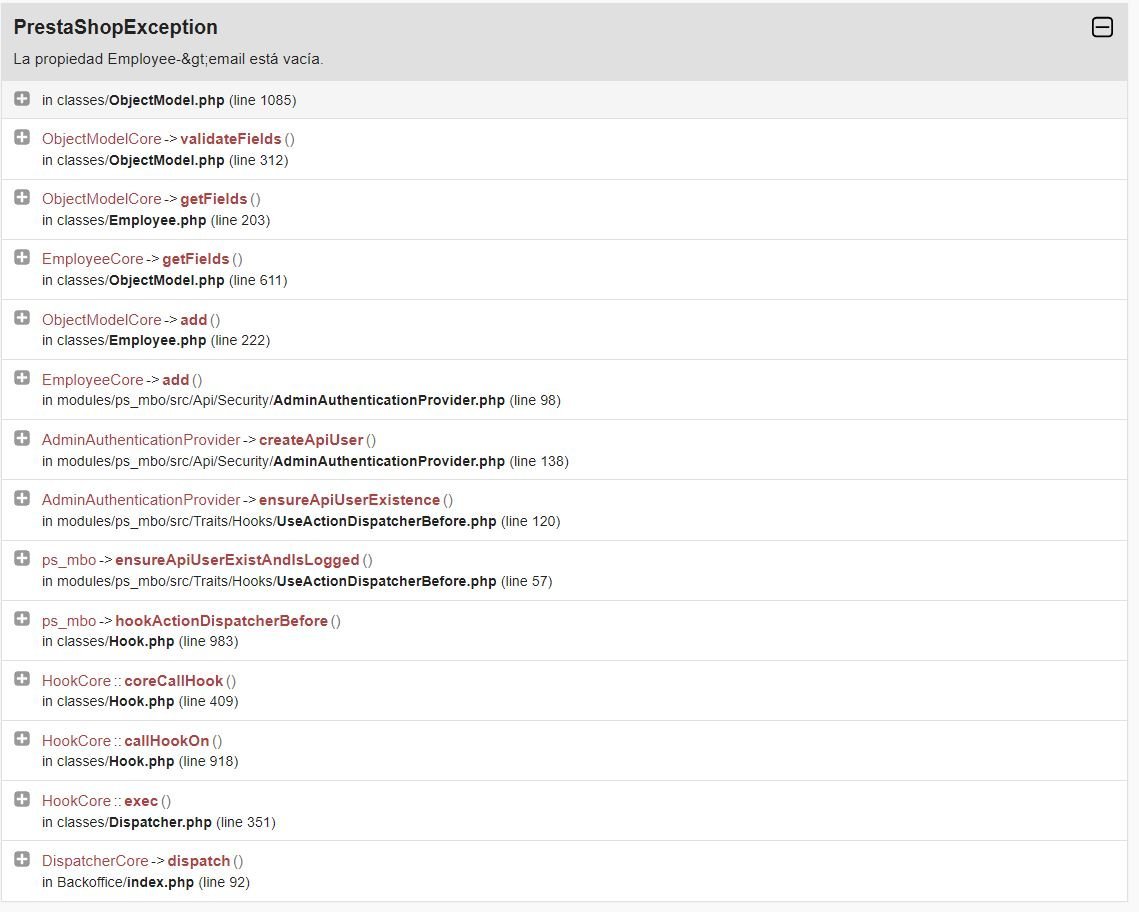Click 'ensureApiUserExistAndIsLogged' method name

coord(237,561)
